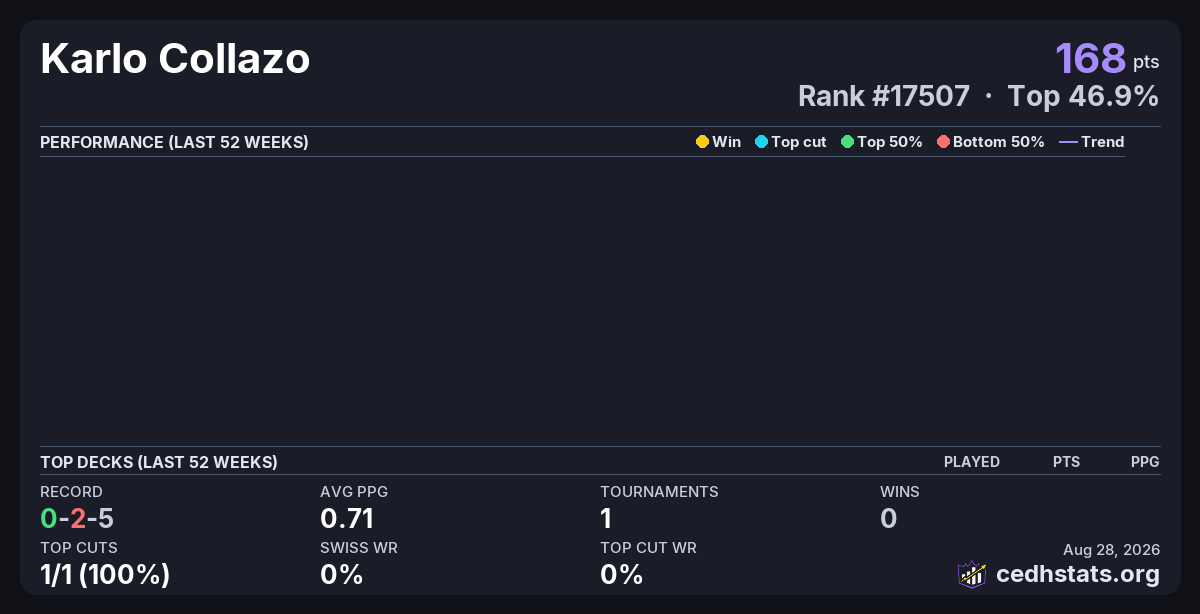This screenshot has width=1200, height=614.
Task: Click the cyan Top cut legend dot
Action: point(761,142)
